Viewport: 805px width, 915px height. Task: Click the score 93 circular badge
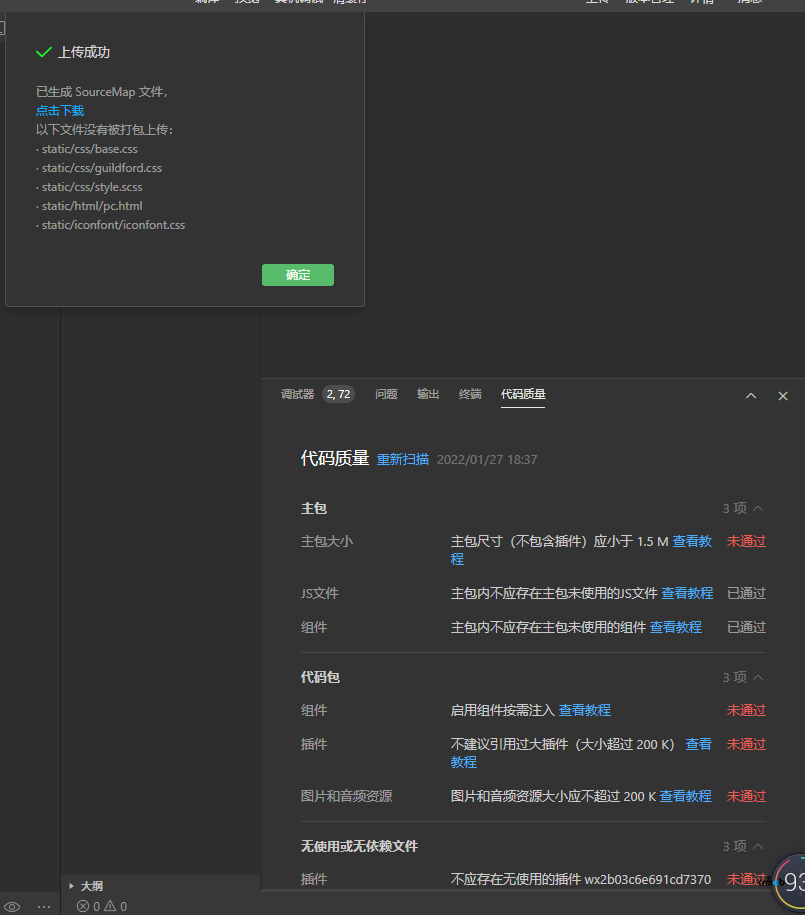791,881
